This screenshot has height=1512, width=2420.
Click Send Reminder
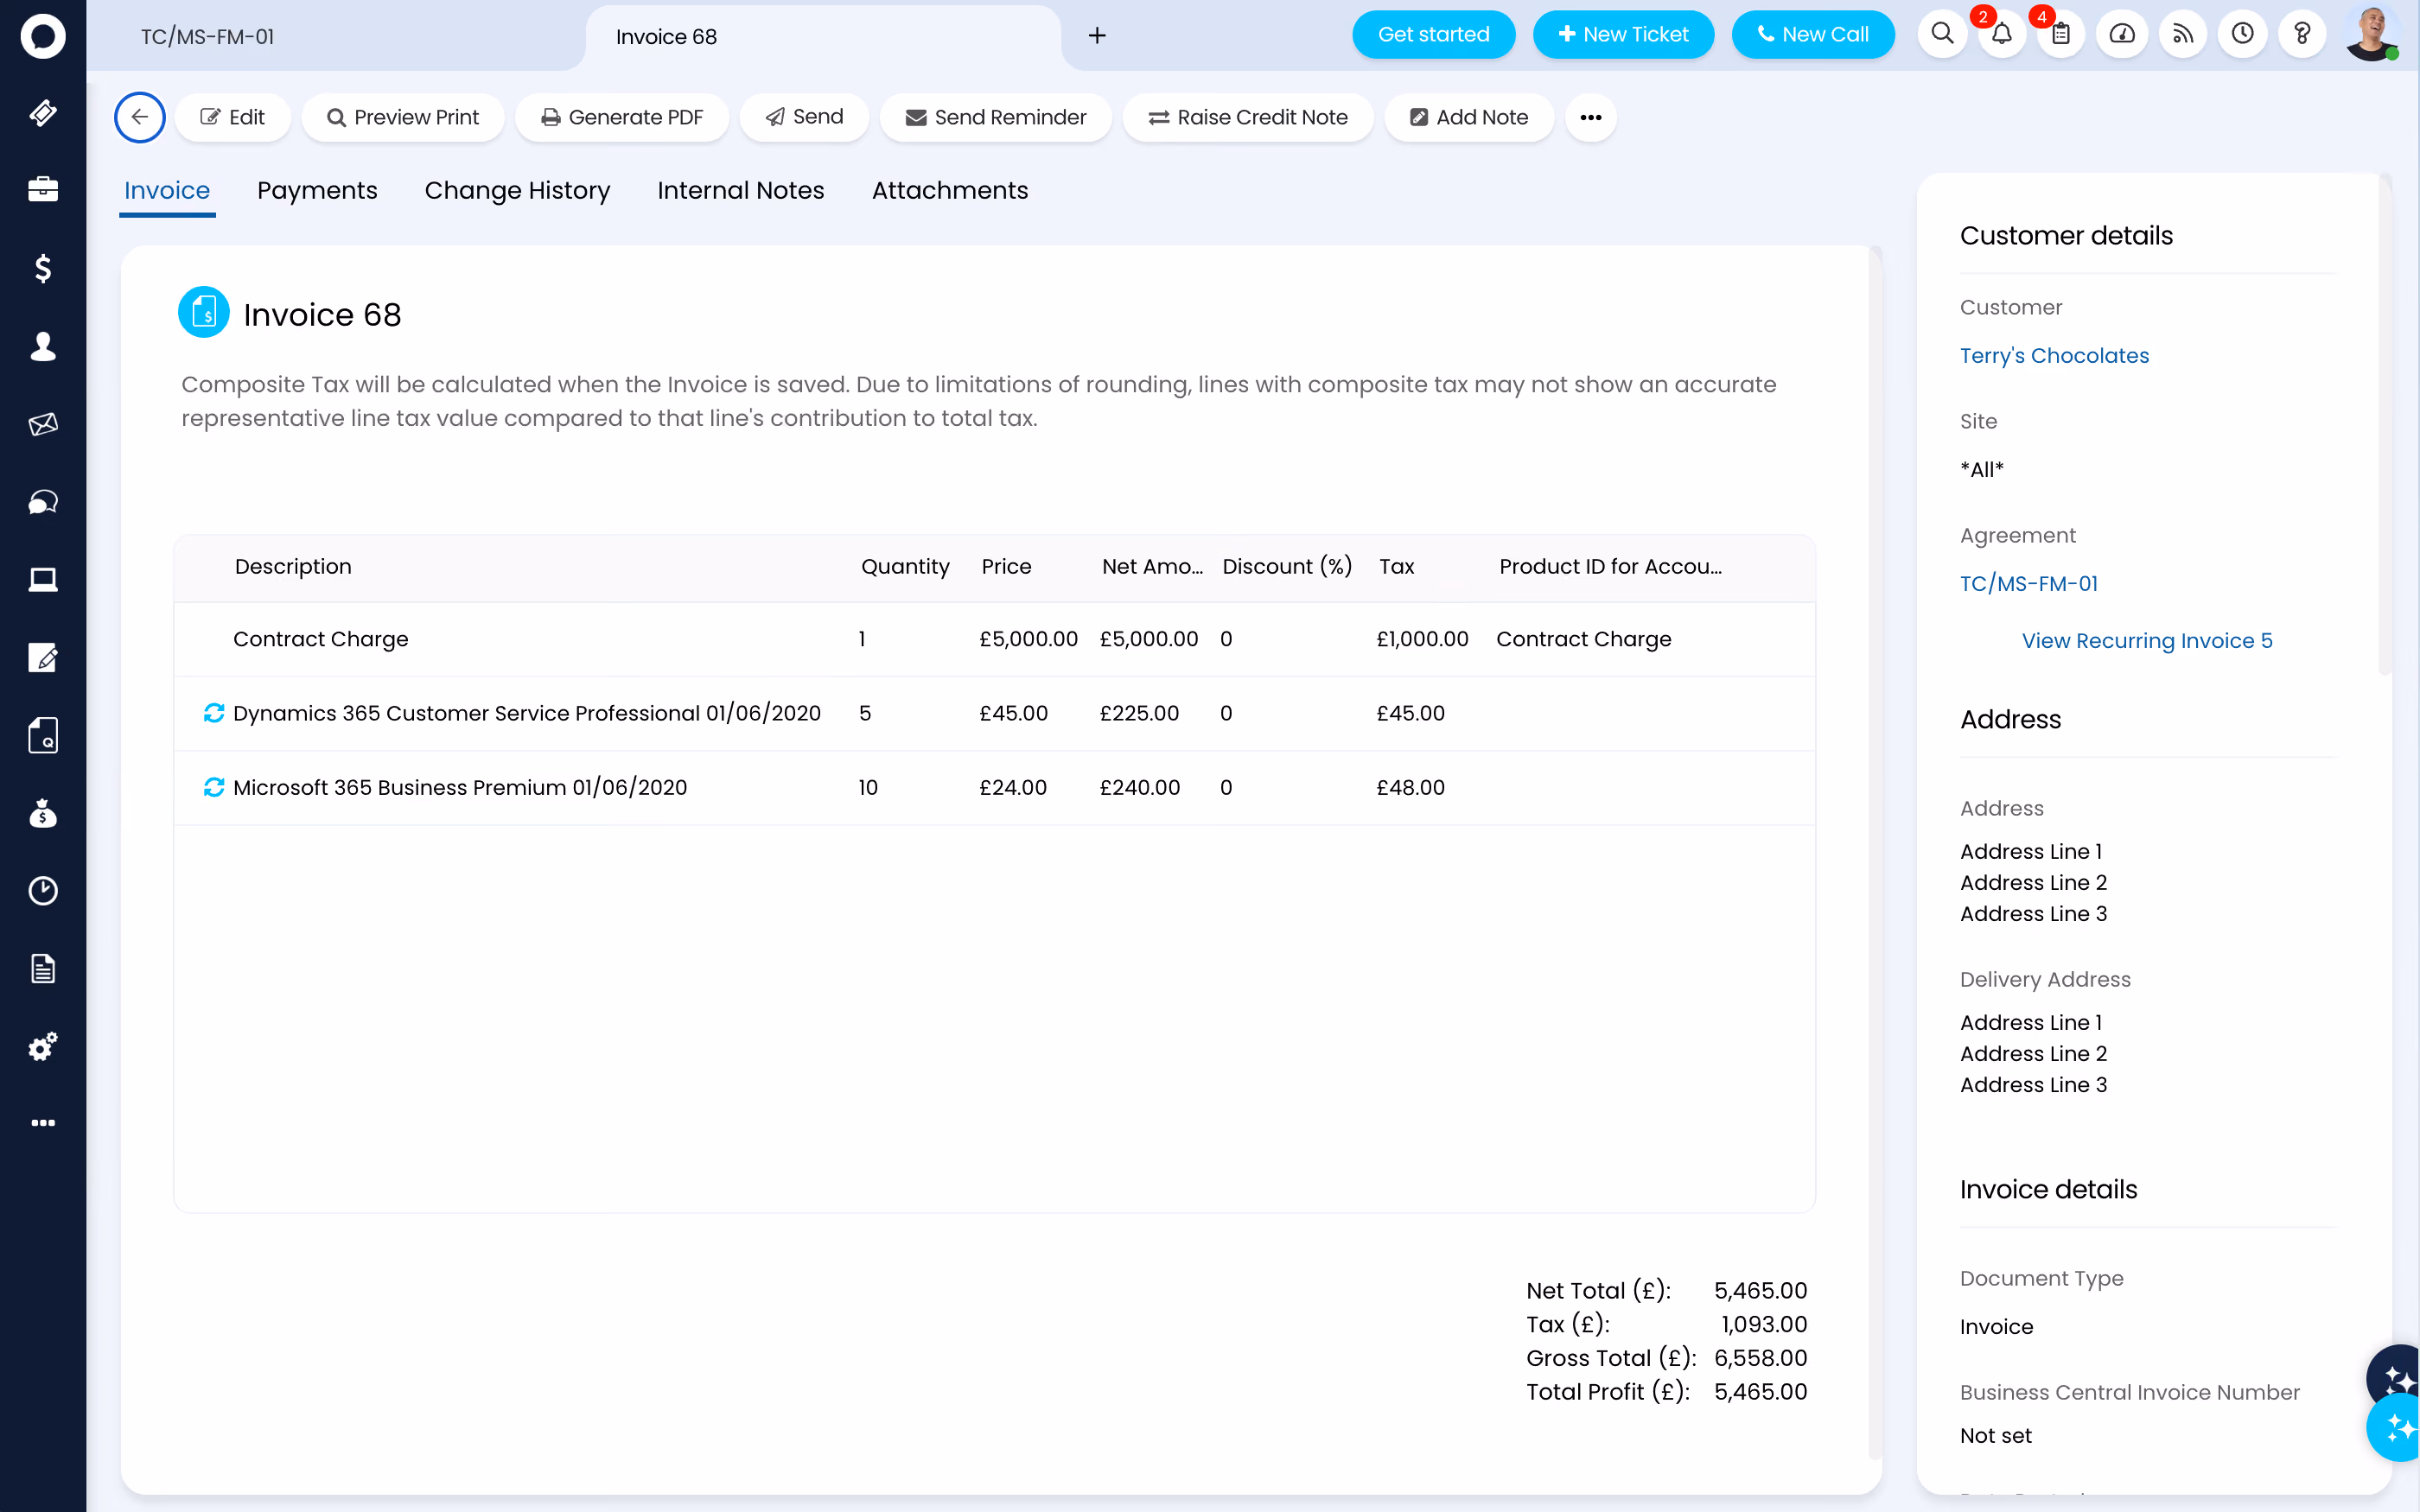coord(996,117)
